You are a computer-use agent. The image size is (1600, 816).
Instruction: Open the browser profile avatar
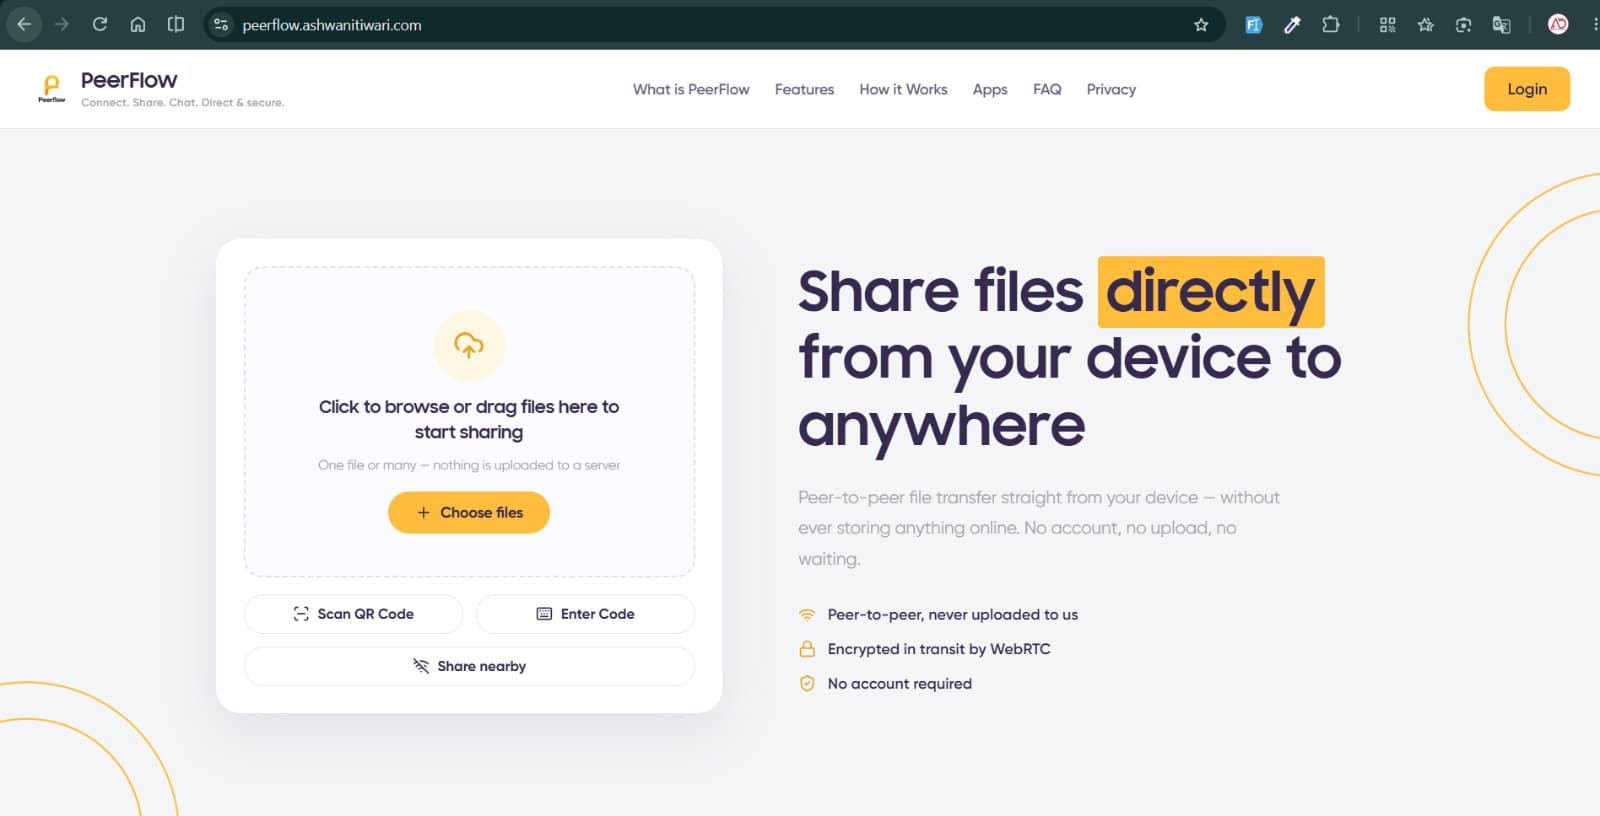[x=1558, y=25]
